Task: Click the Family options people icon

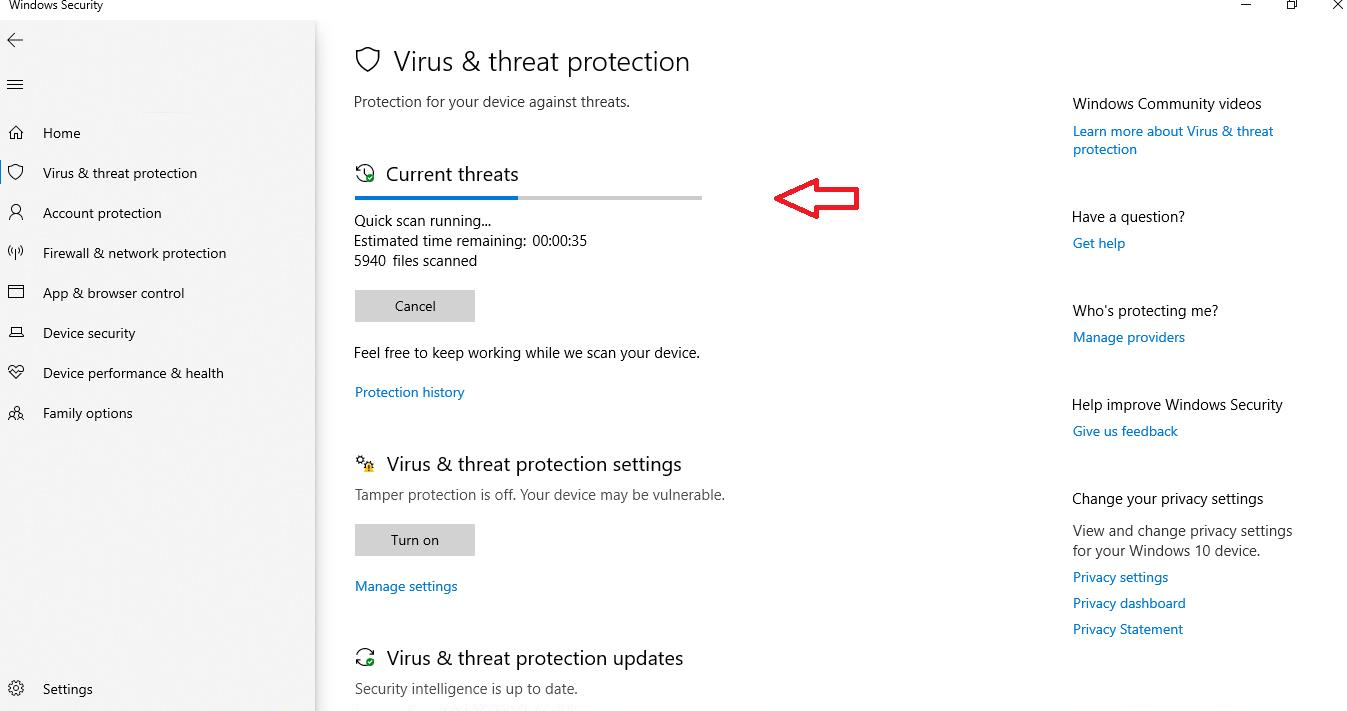Action: tap(16, 413)
